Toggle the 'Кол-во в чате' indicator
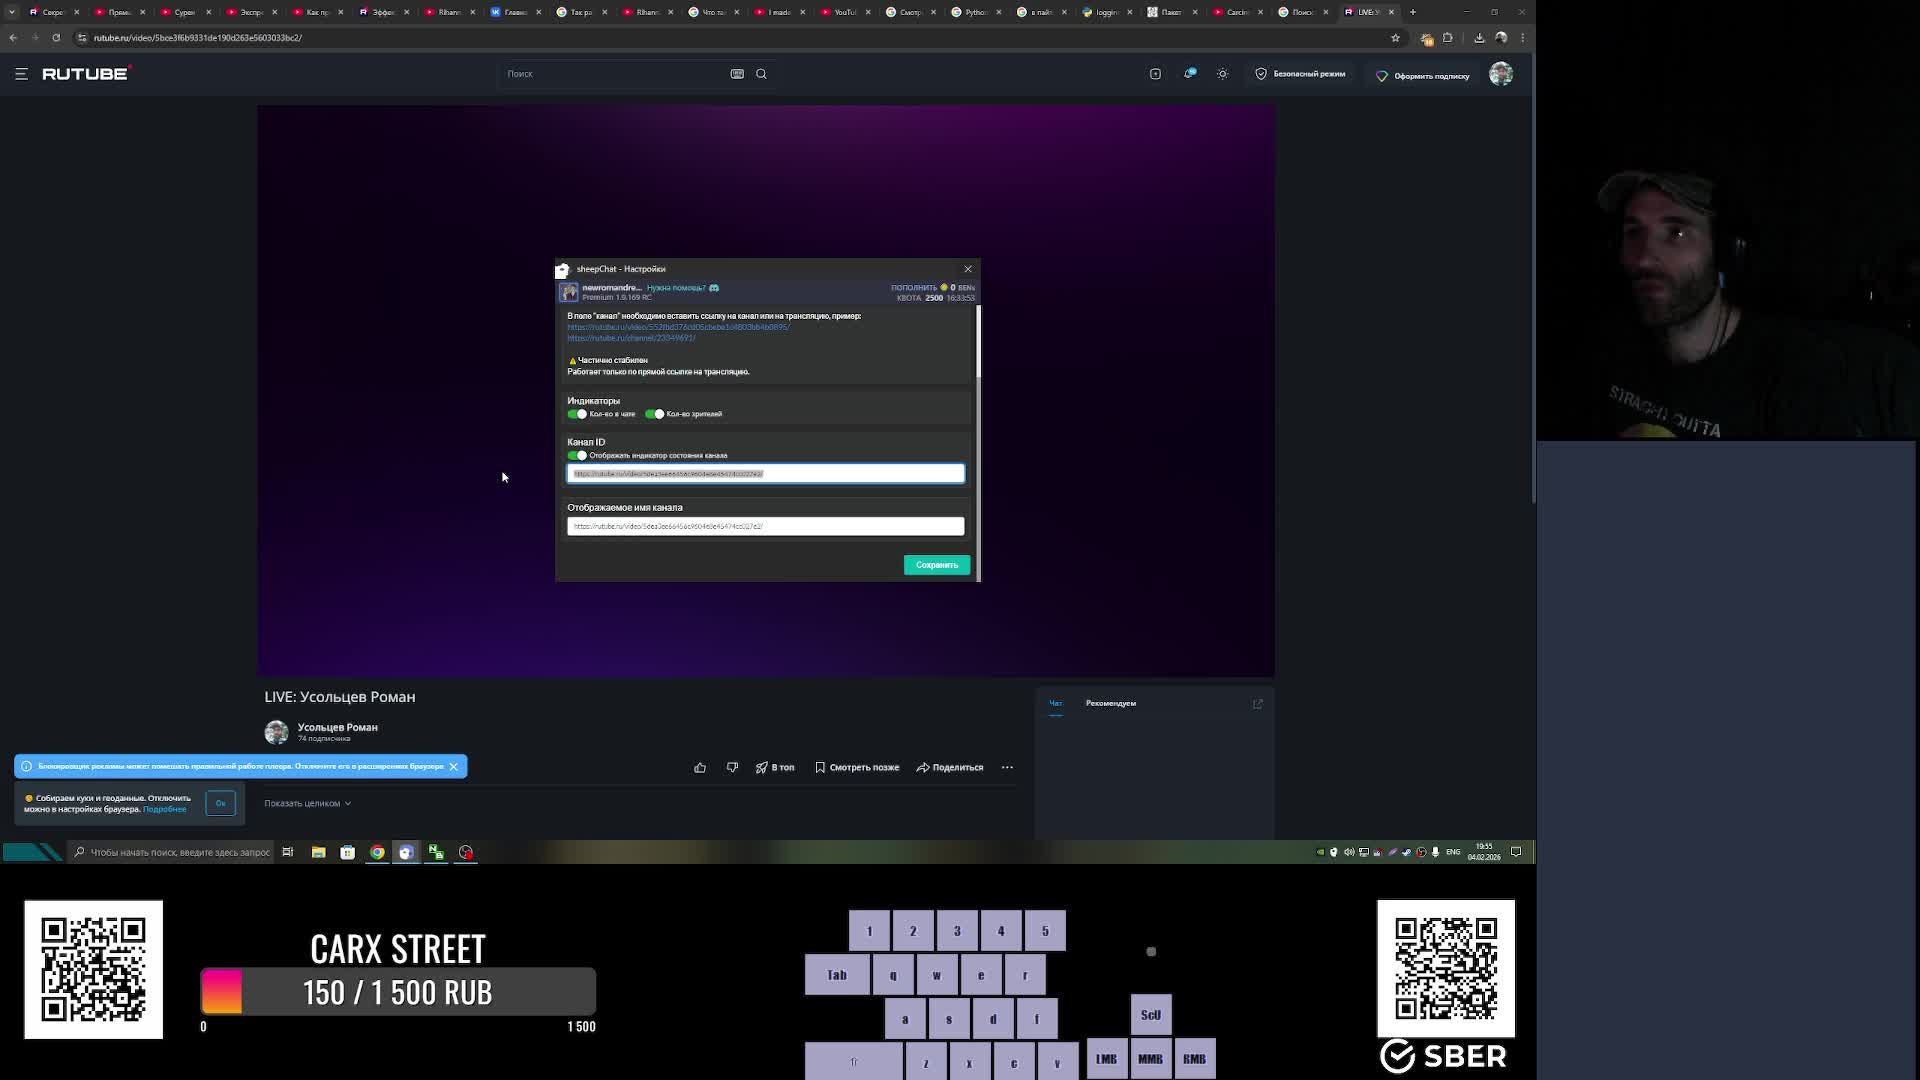1920x1080 pixels. (x=577, y=414)
